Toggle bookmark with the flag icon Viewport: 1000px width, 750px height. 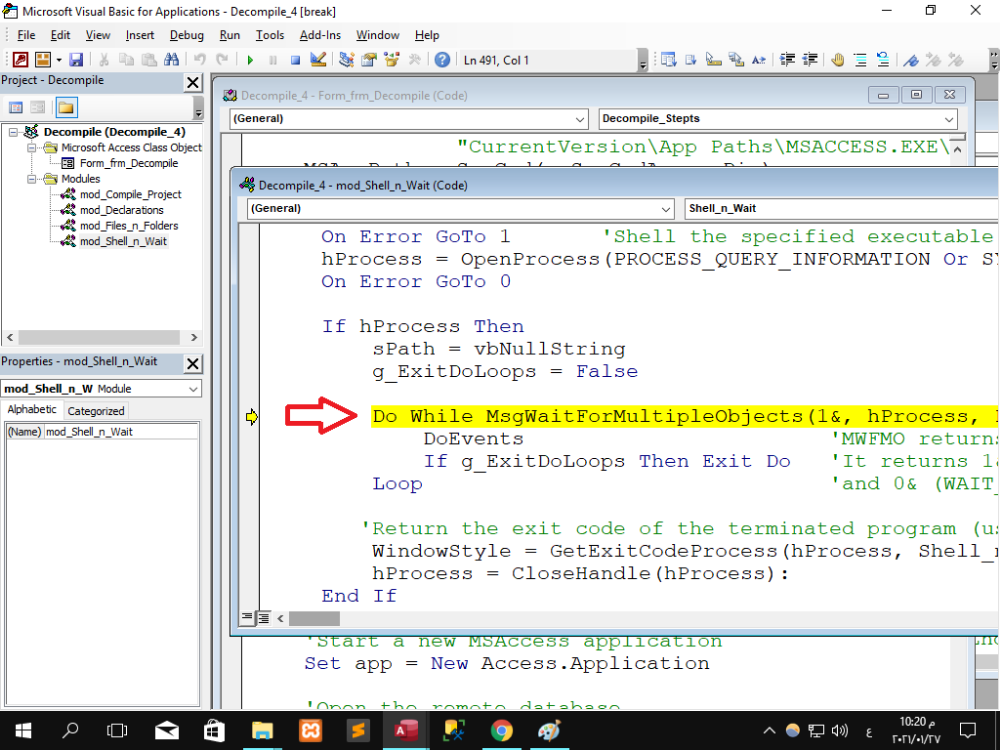911,60
